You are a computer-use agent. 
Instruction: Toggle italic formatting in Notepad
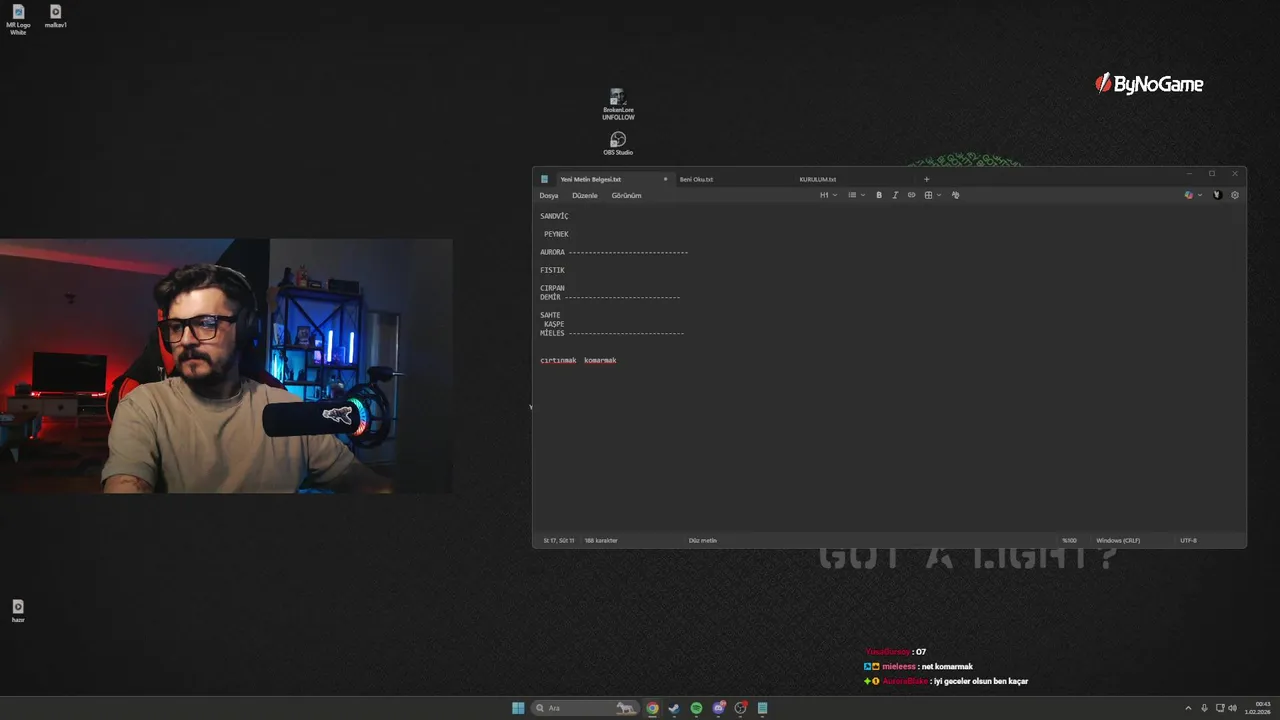(895, 195)
